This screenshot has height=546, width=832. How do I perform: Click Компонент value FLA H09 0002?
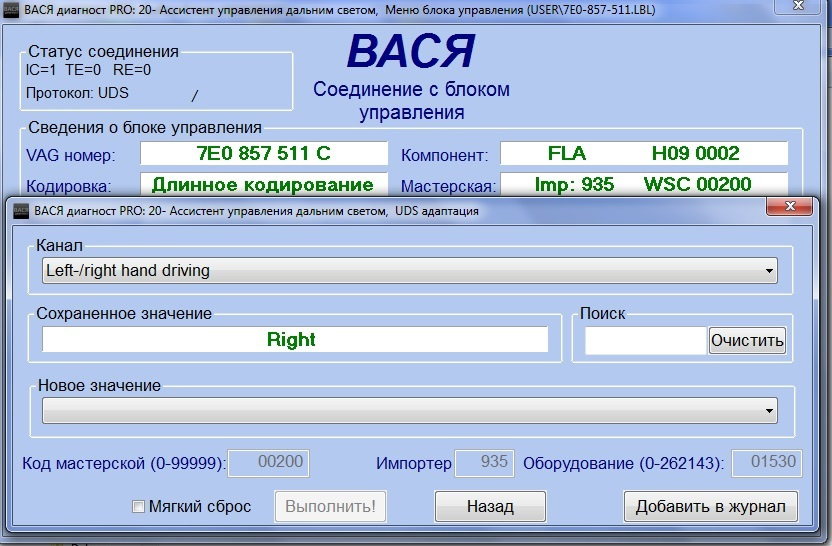(644, 153)
